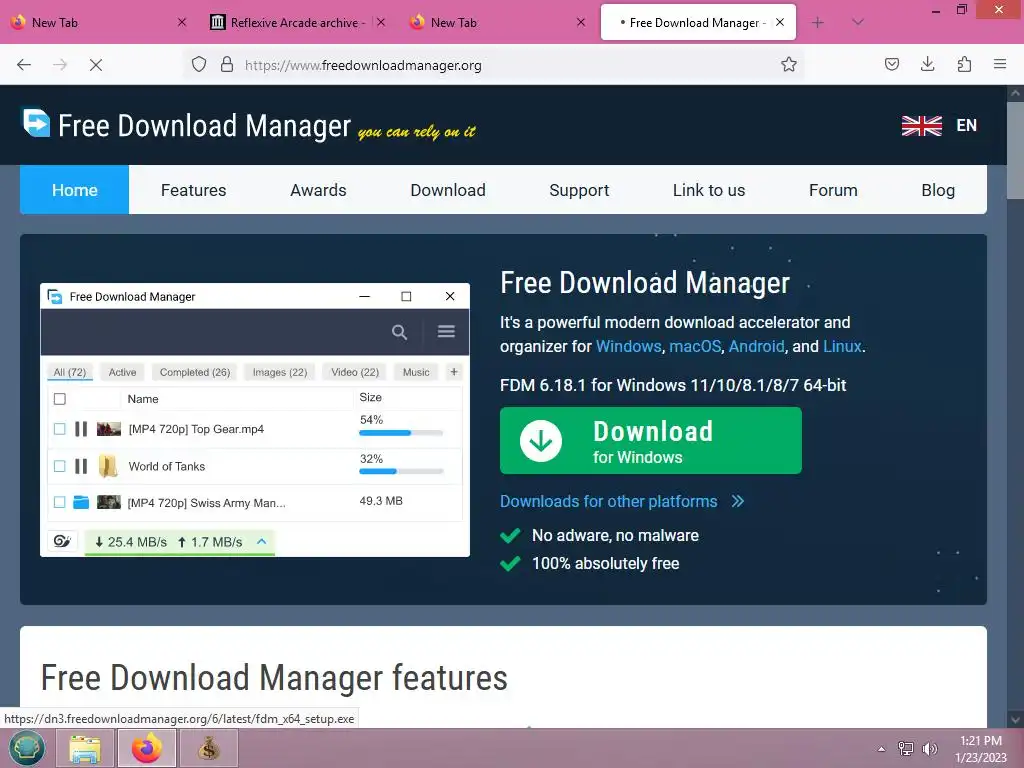Image resolution: width=1024 pixels, height=768 pixels.
Task: Open the money bag taskbar app
Action: tap(208, 748)
